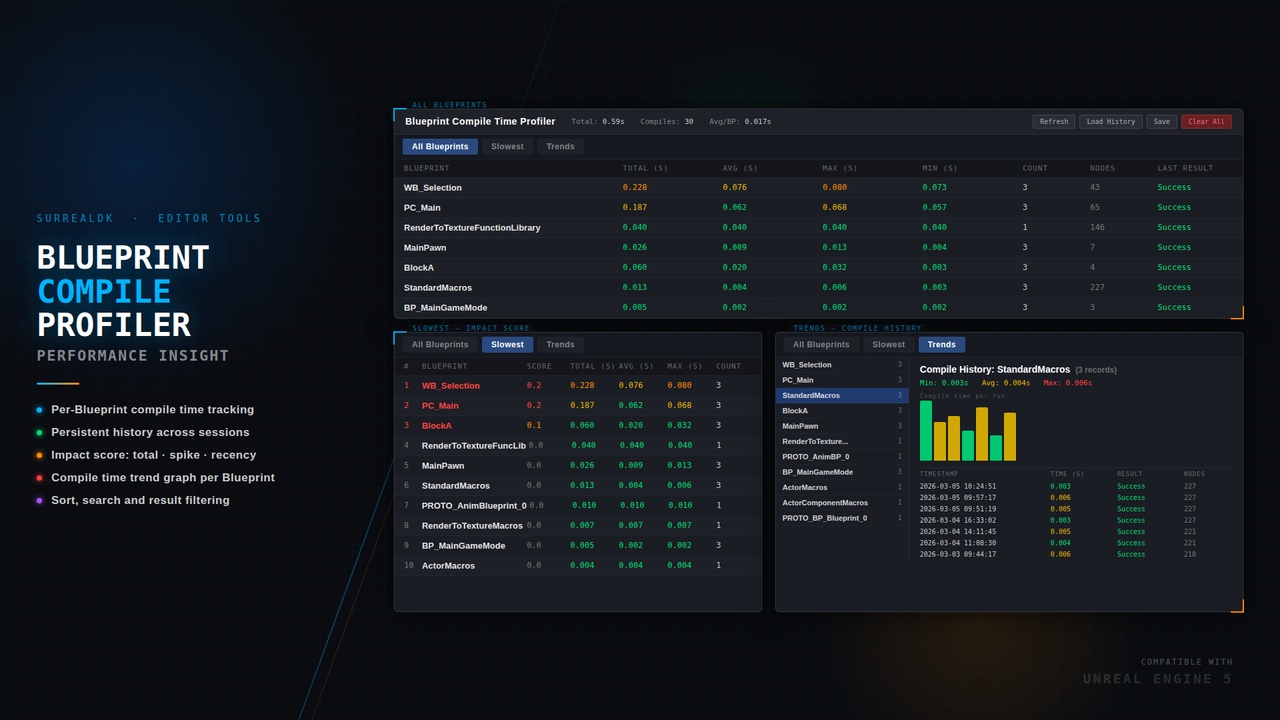This screenshot has width=1280, height=720.
Task: Open Load History
Action: [x=1111, y=122]
